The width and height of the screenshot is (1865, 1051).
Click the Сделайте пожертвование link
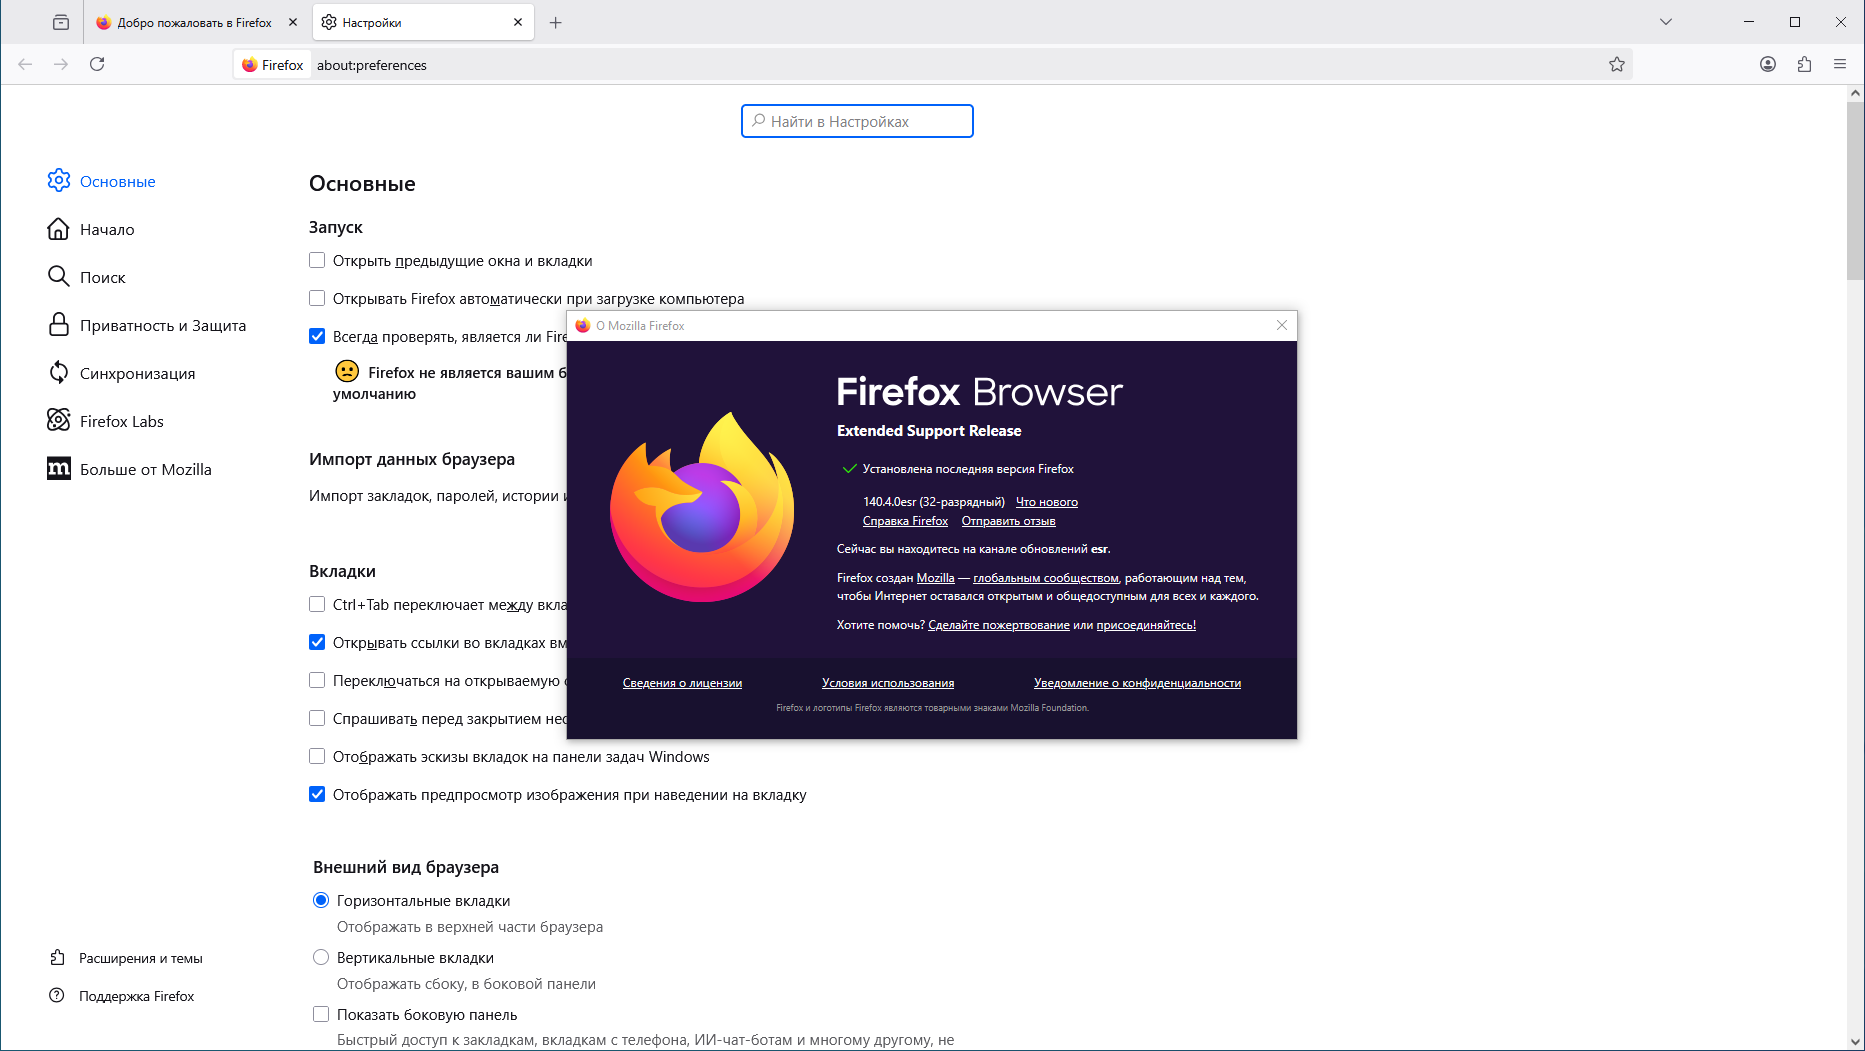point(999,625)
